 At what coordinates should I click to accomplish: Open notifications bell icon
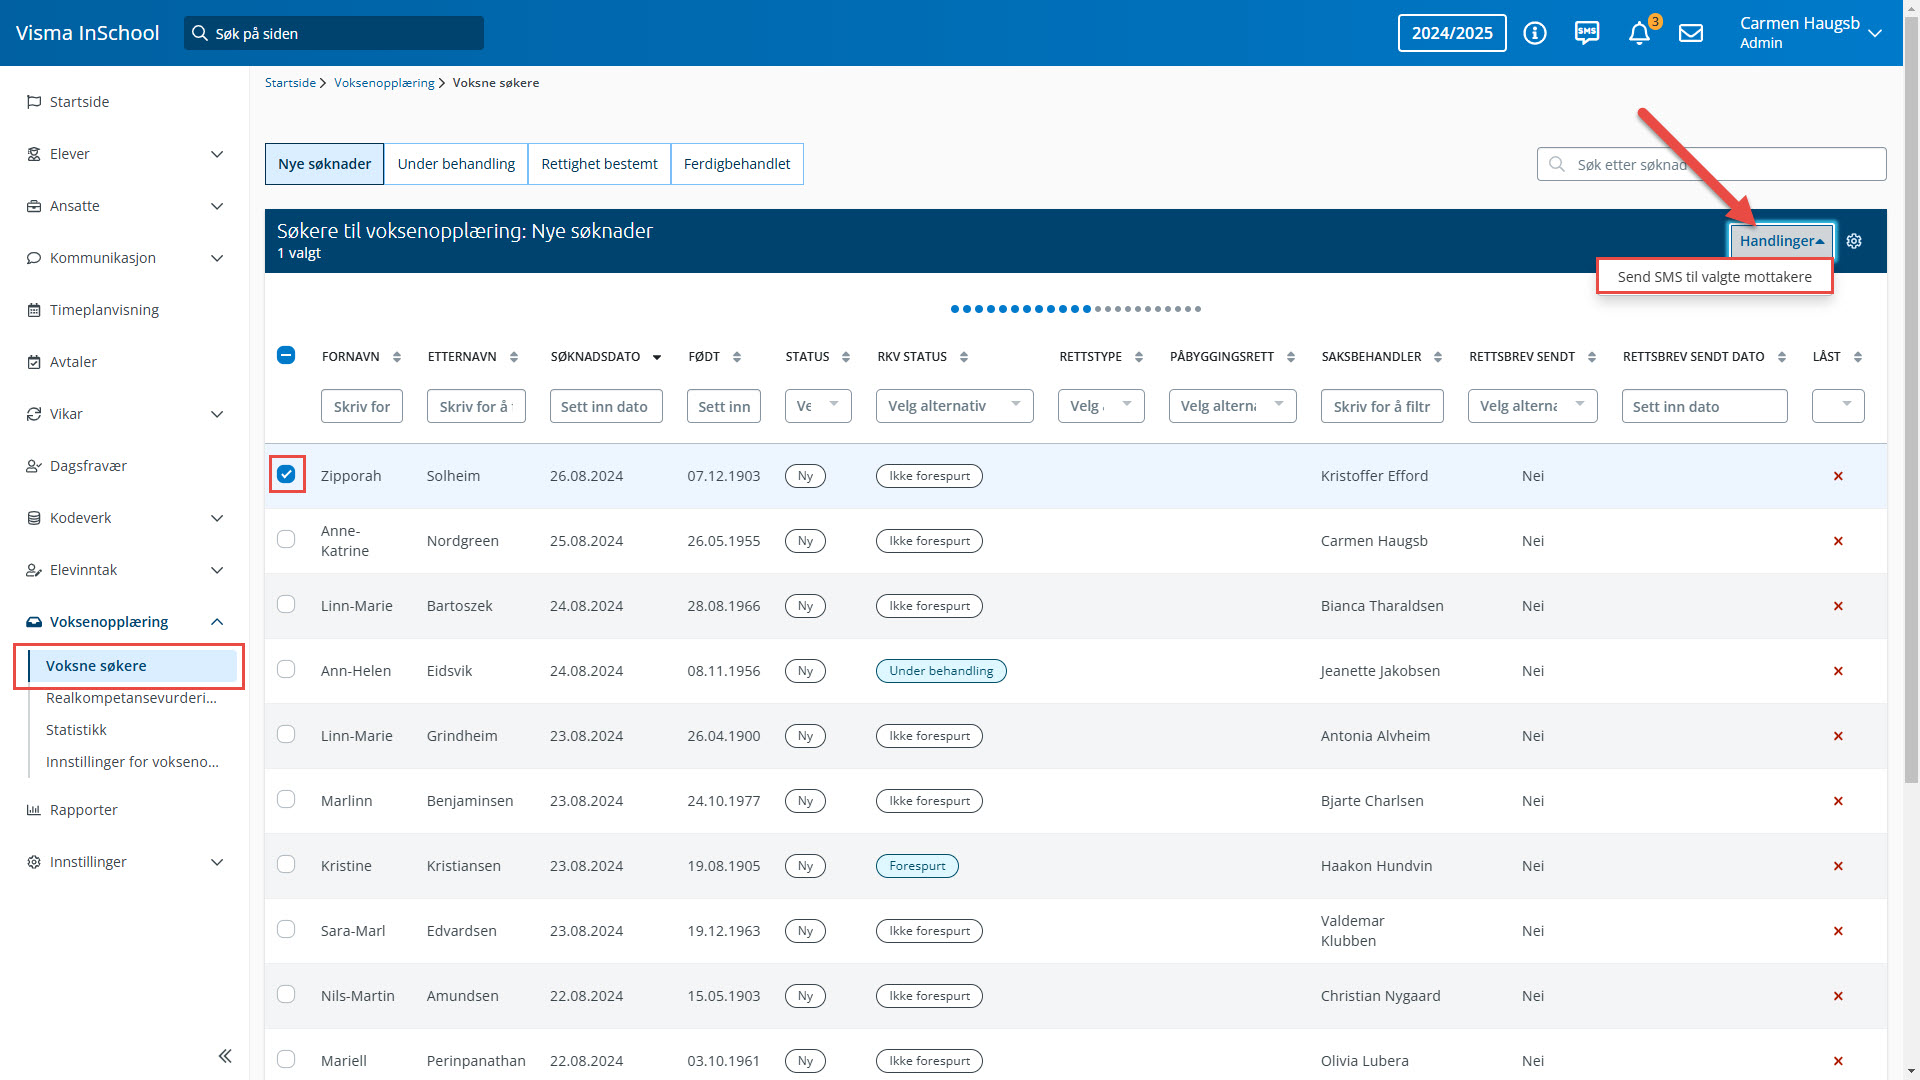tap(1639, 33)
